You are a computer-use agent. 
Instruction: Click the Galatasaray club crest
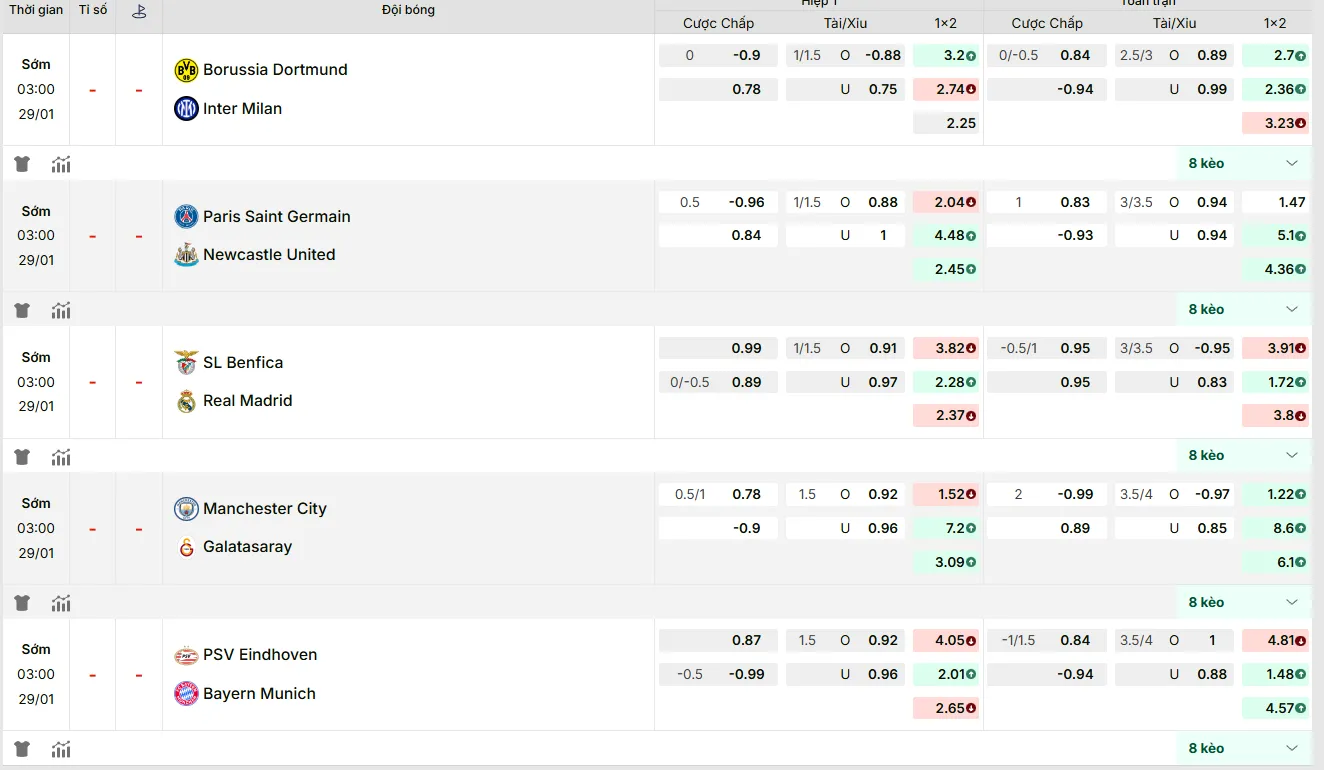[186, 547]
